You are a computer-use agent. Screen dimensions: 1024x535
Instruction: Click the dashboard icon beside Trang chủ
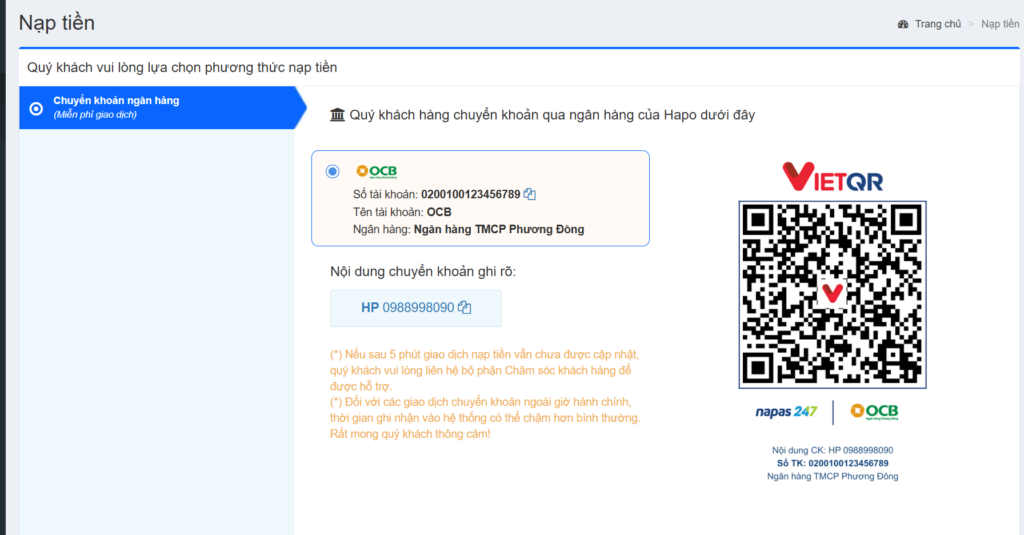click(903, 24)
